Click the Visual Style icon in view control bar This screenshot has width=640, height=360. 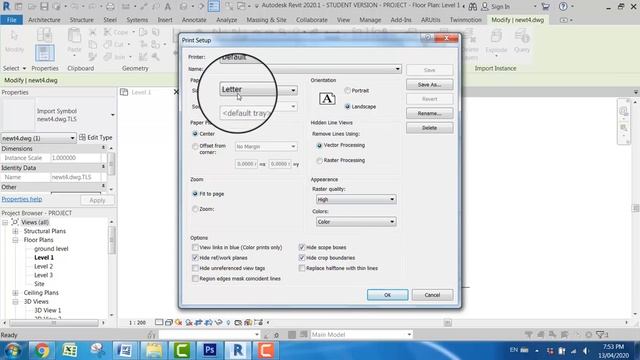169,322
